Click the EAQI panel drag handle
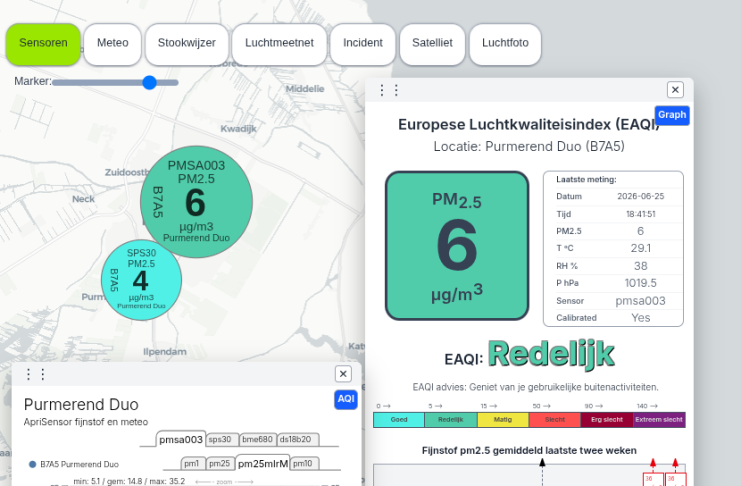 pyautogui.click(x=389, y=90)
